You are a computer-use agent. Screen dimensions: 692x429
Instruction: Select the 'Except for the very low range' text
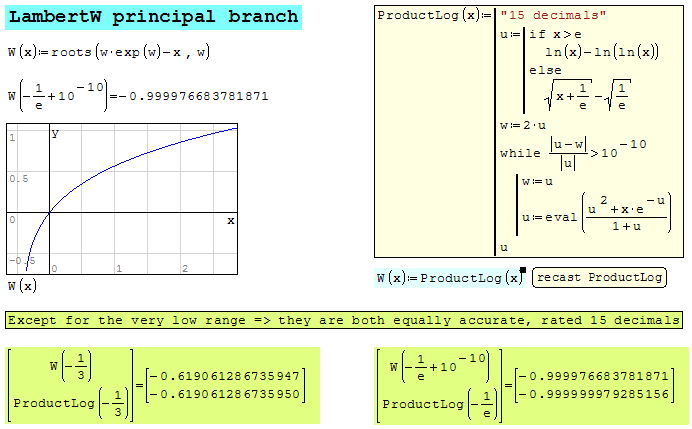[x=345, y=320]
